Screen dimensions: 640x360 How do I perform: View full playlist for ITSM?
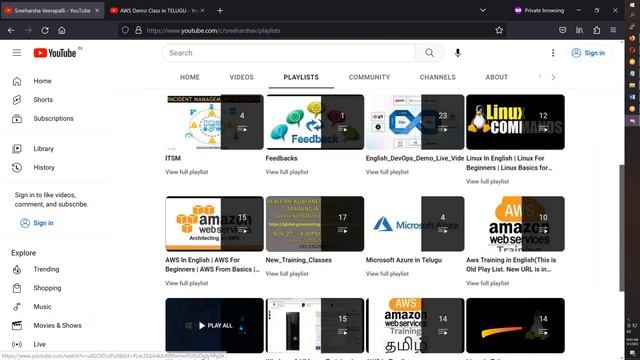pos(187,172)
